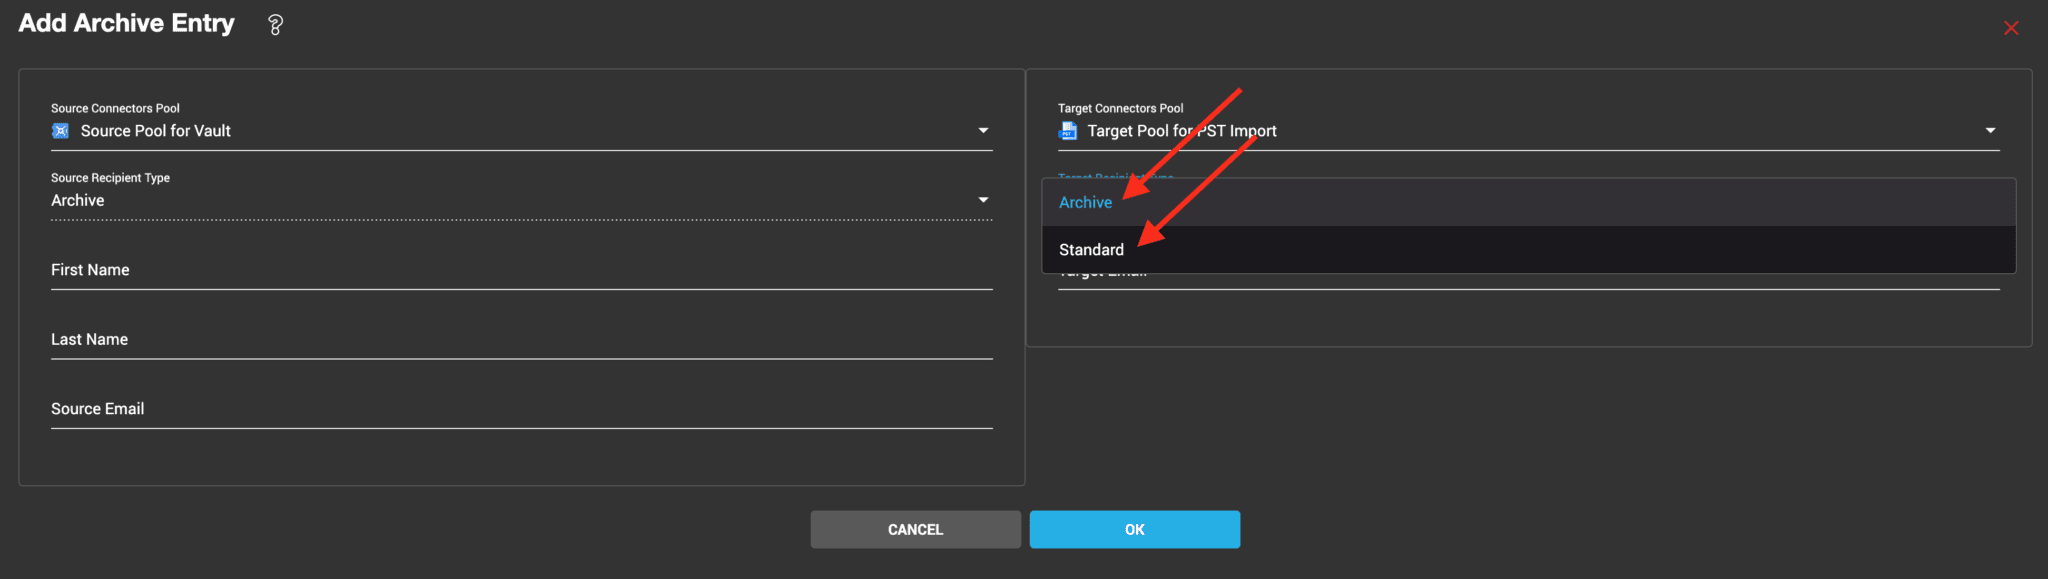Click the Source Pool for Vault icon
Screen dimensions: 2048x579
pos(61,131)
